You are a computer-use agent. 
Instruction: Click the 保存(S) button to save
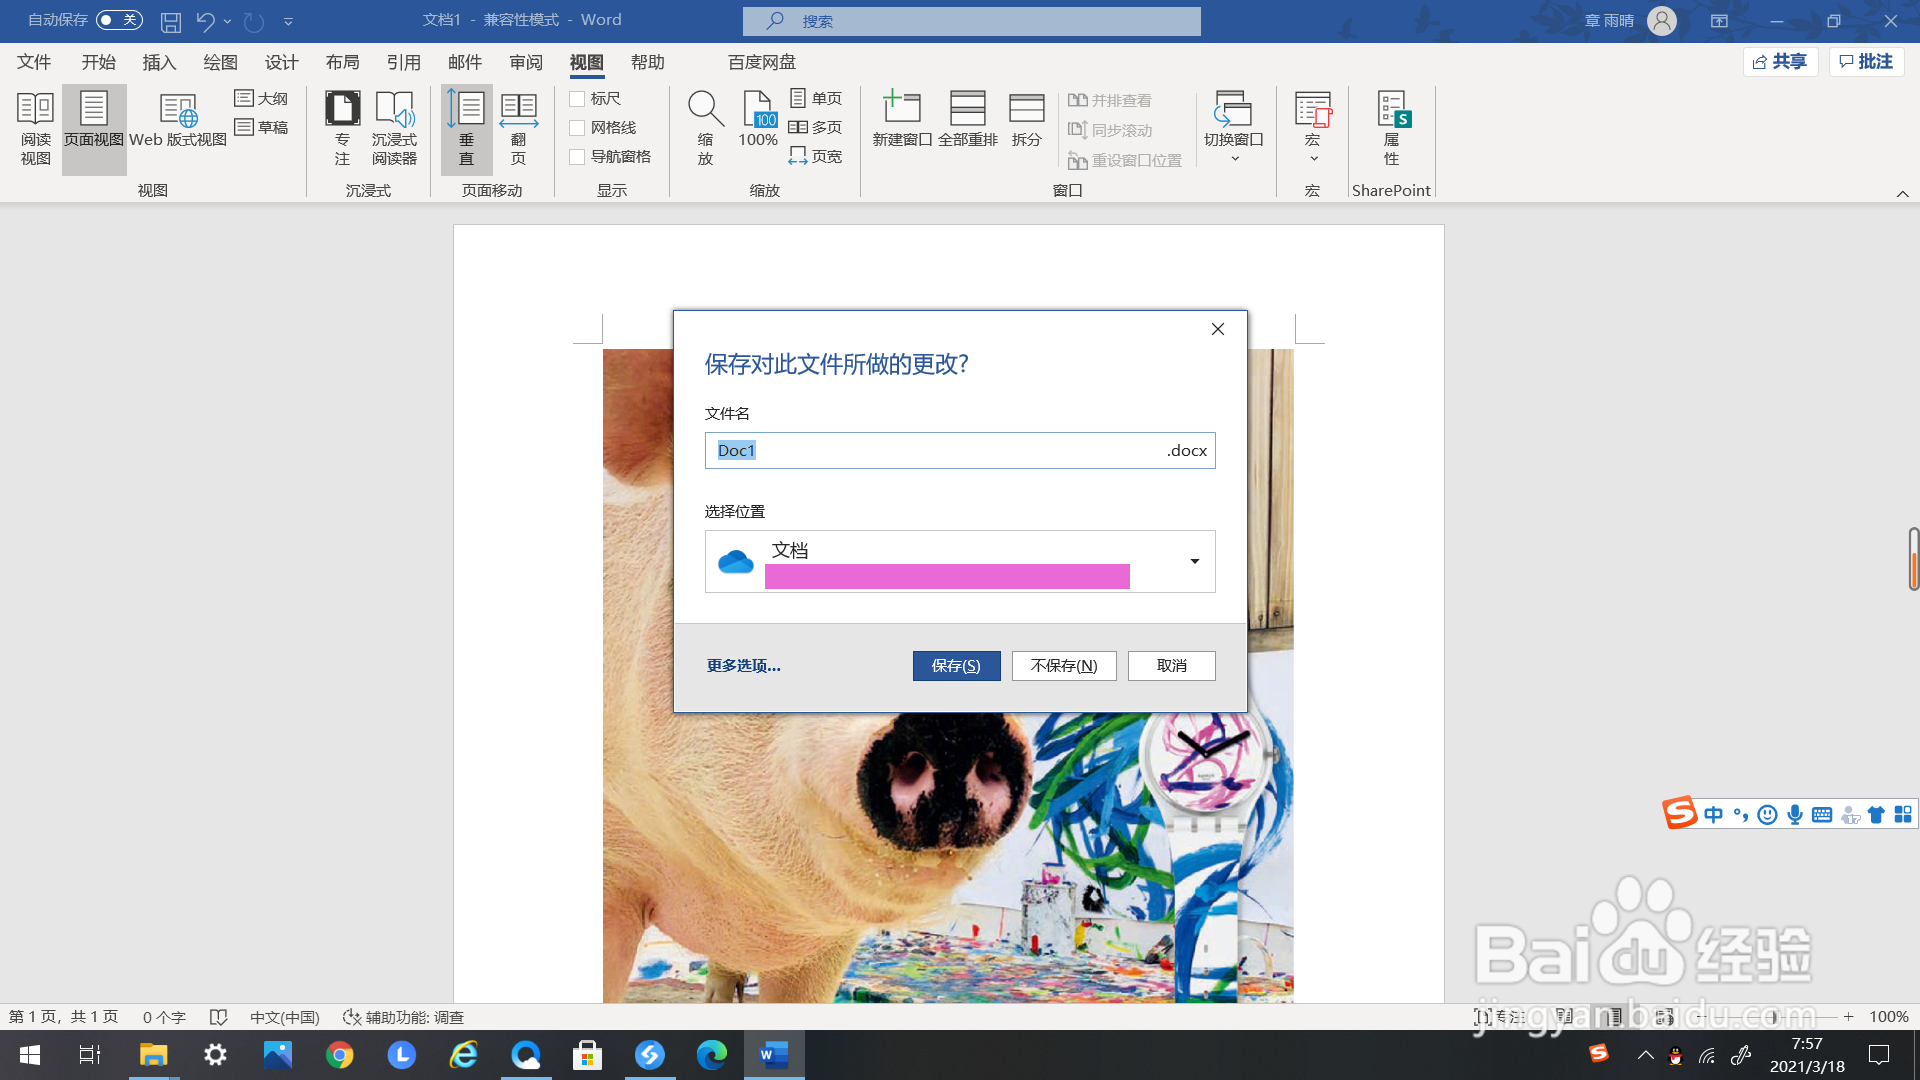point(956,665)
